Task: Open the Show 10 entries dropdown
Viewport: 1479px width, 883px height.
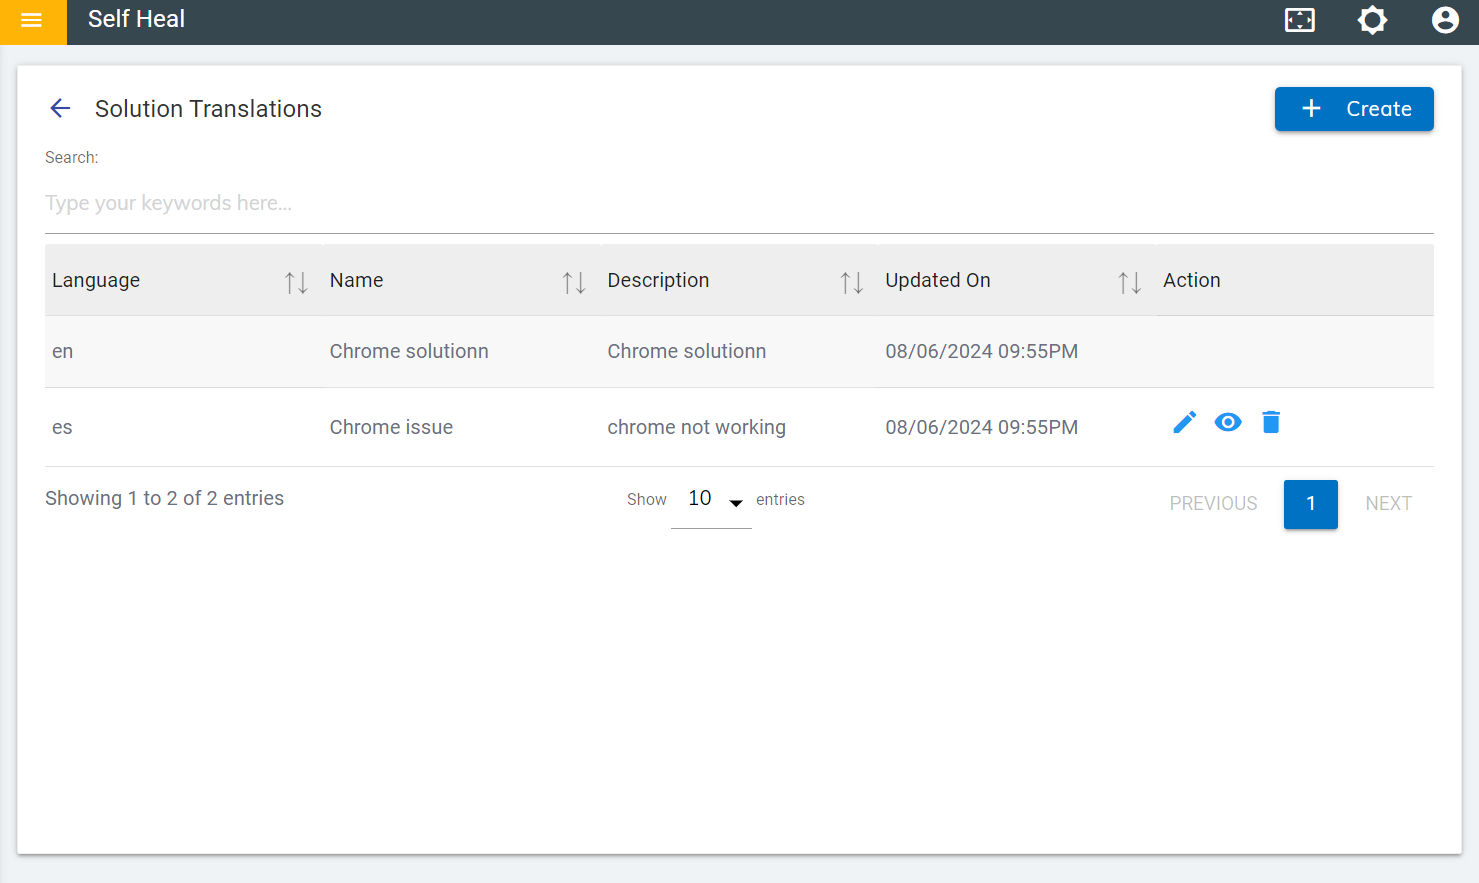Action: click(x=711, y=500)
